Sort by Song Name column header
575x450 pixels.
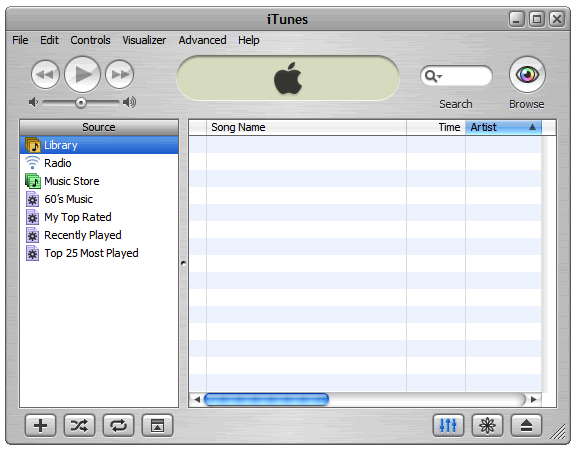[306, 127]
